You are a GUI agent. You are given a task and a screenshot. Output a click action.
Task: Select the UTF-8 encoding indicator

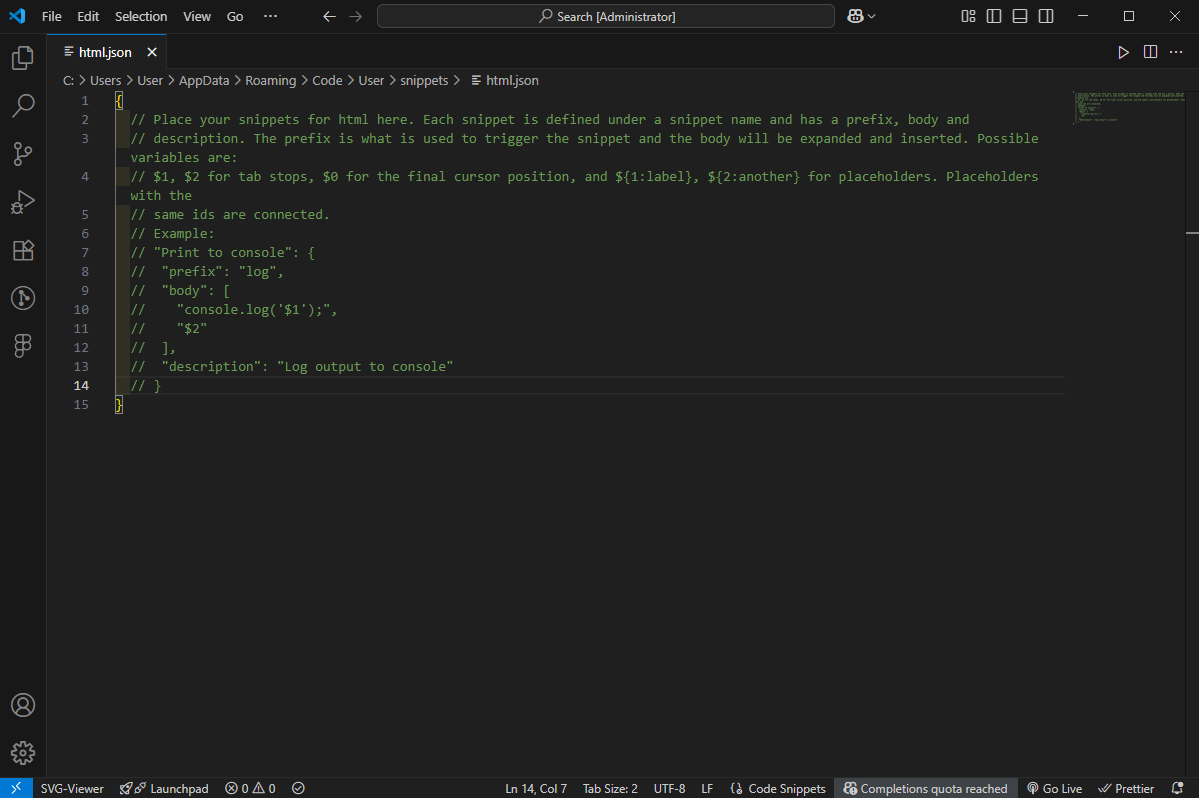(669, 788)
